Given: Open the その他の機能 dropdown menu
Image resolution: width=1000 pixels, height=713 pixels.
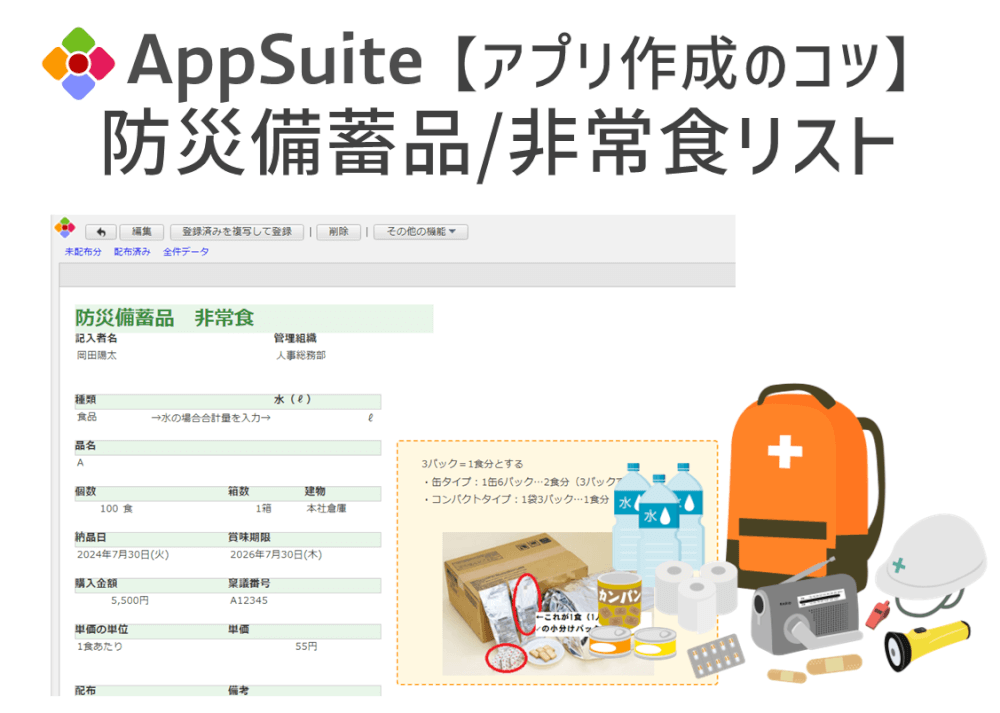Looking at the screenshot, I should pos(420,232).
